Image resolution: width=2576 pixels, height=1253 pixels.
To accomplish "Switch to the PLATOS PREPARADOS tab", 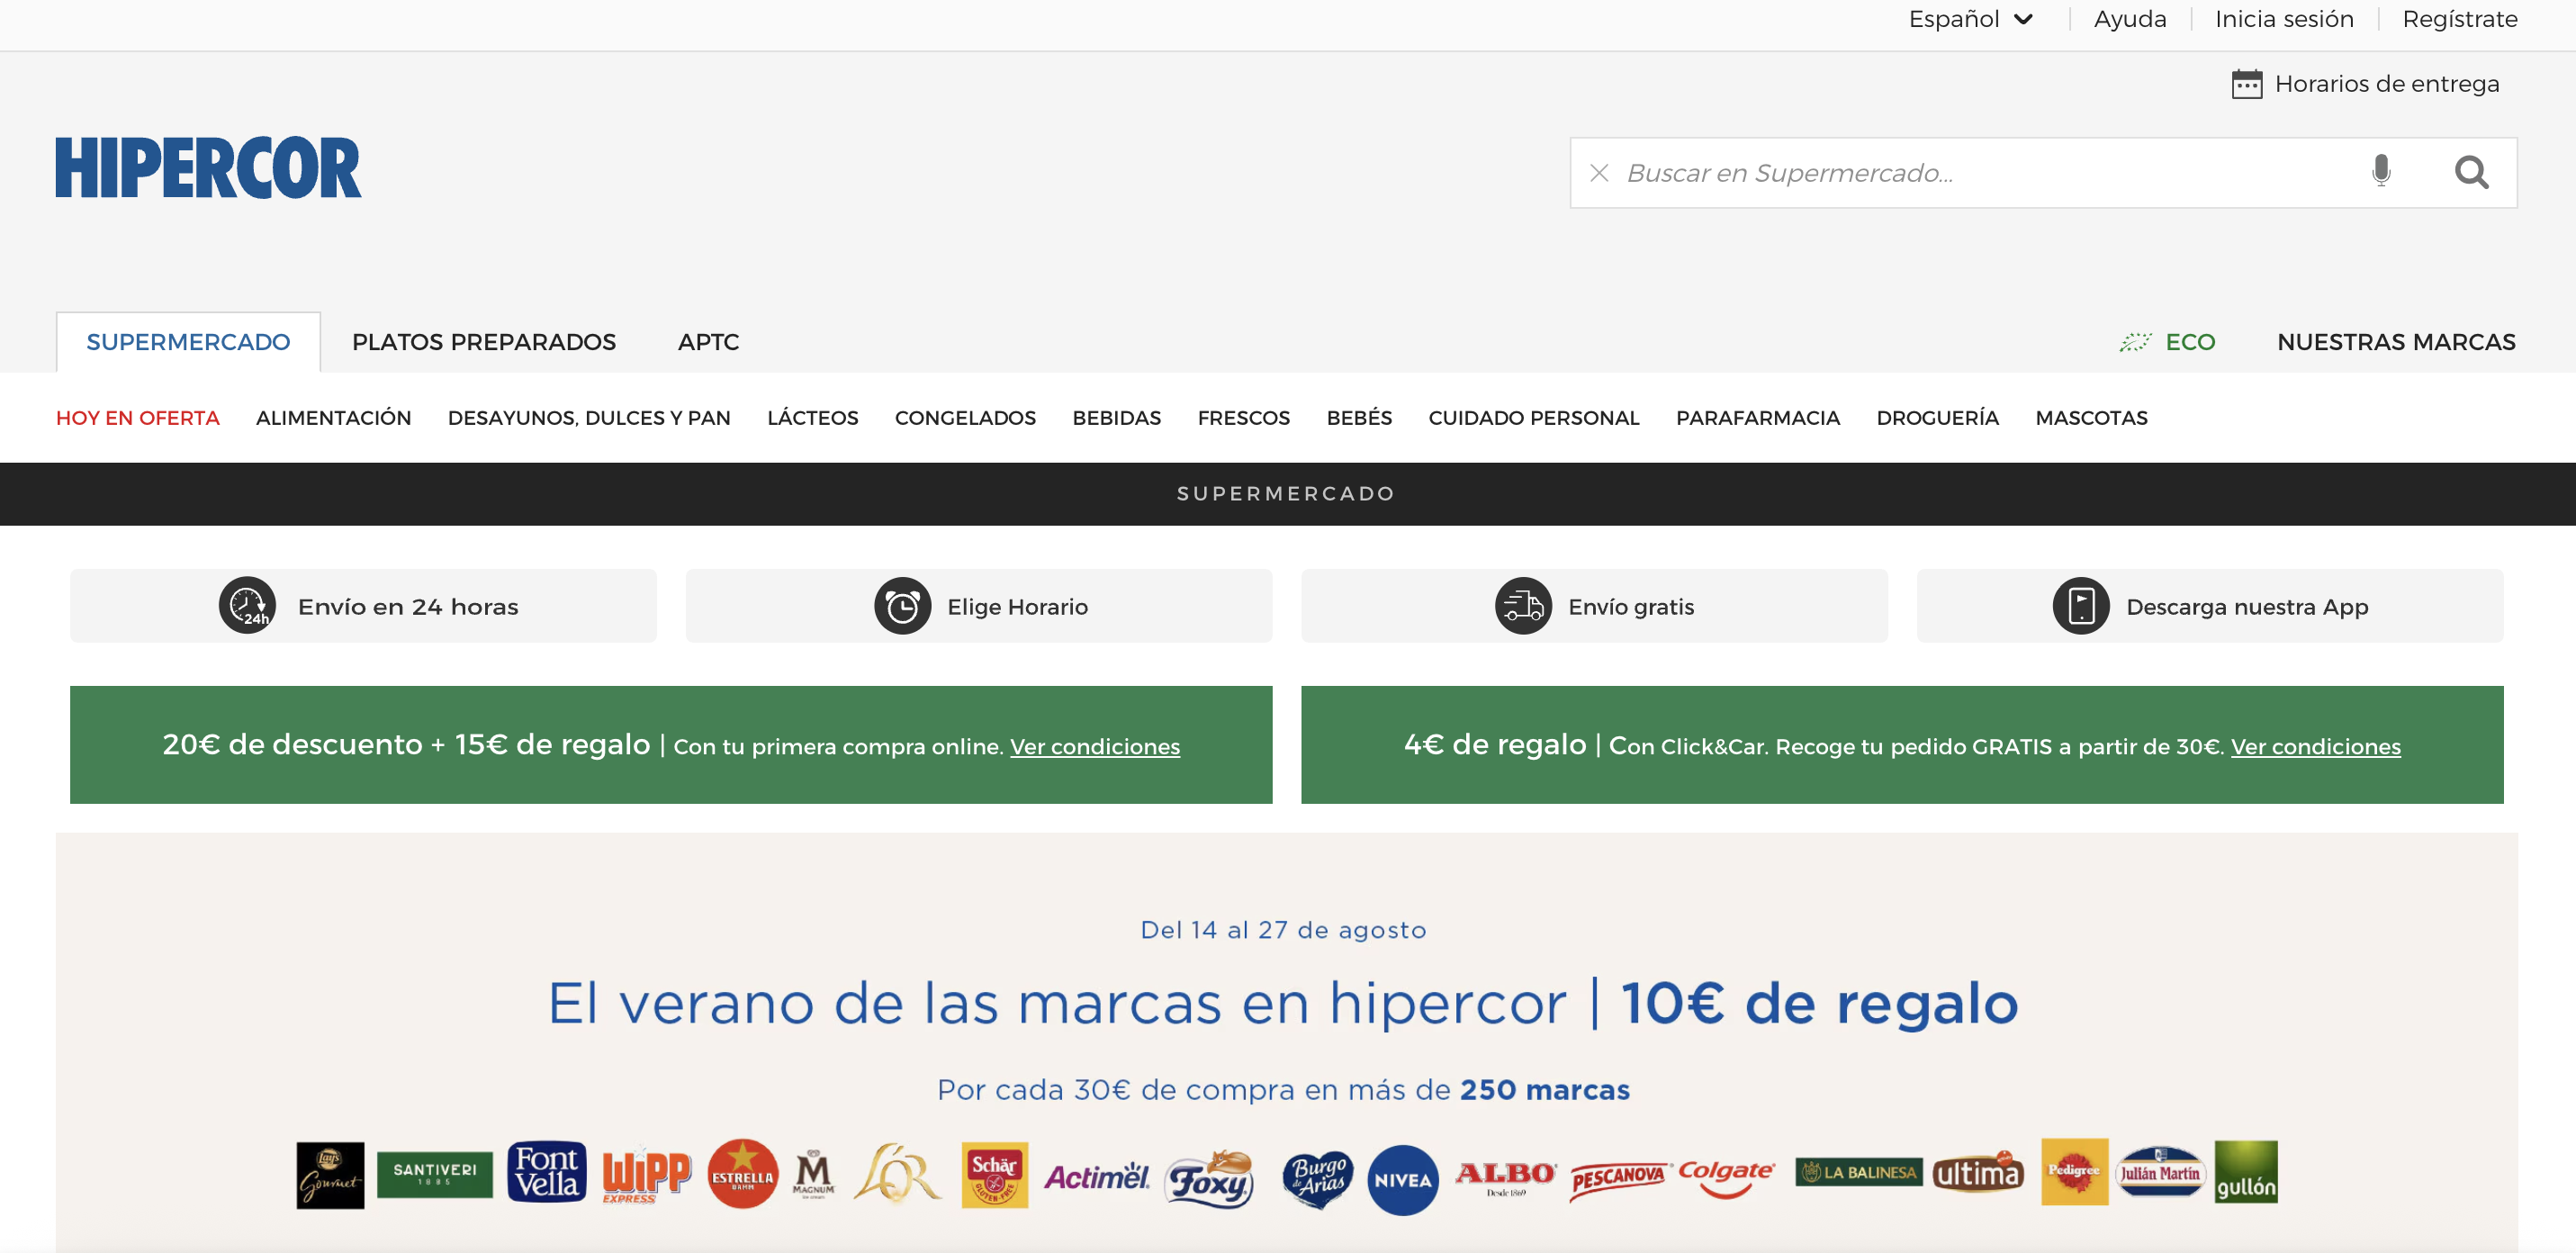I will click(x=483, y=342).
